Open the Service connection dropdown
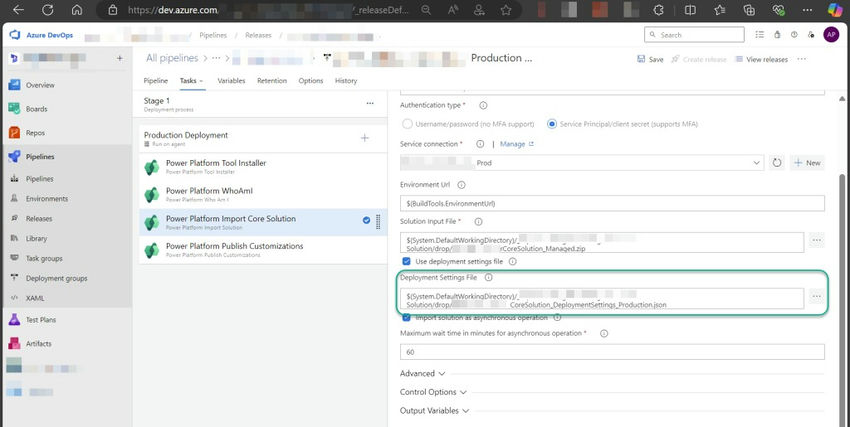The image size is (850, 427). coord(582,163)
